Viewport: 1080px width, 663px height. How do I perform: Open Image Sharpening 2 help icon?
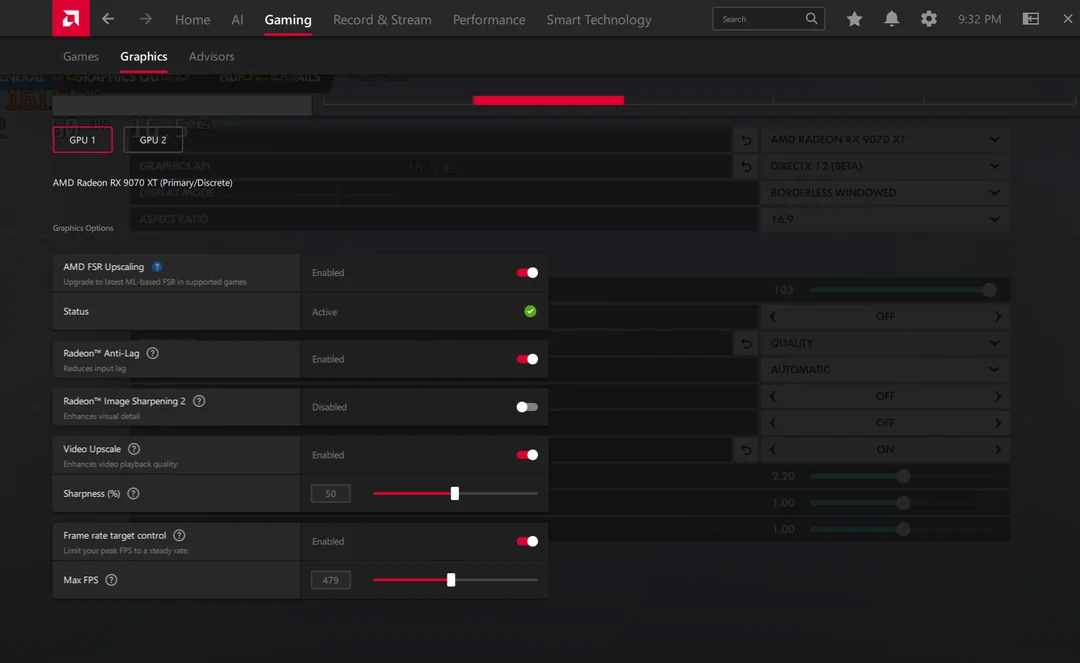pyautogui.click(x=199, y=401)
